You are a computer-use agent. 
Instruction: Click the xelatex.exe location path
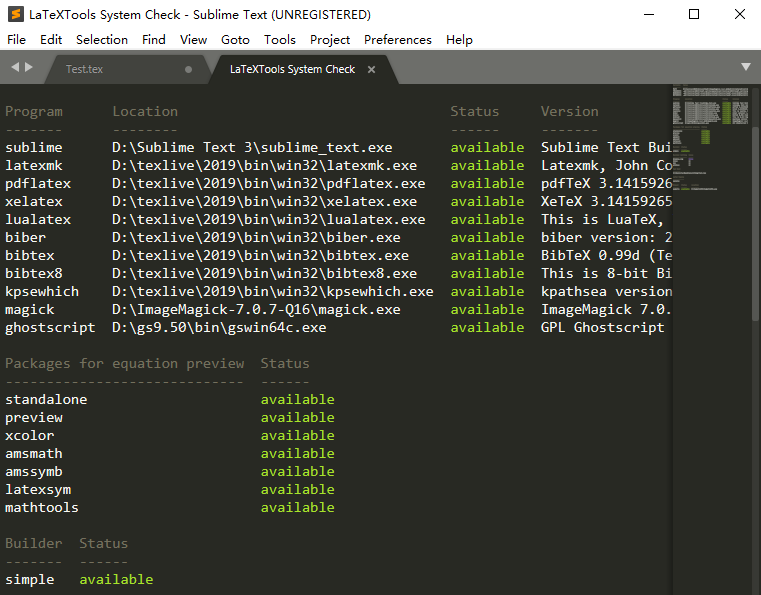pos(265,201)
